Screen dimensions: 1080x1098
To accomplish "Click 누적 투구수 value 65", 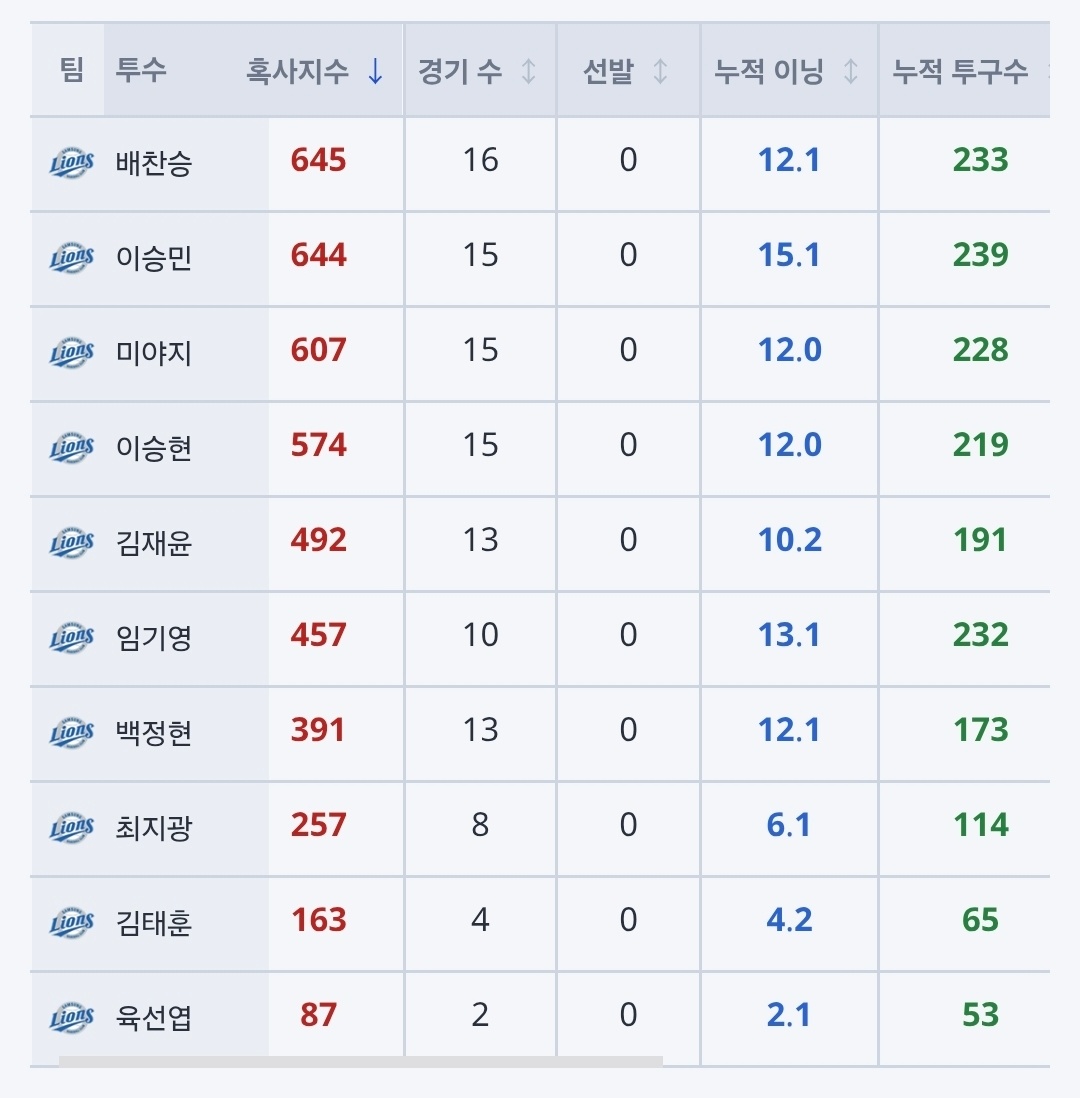I will tap(981, 919).
